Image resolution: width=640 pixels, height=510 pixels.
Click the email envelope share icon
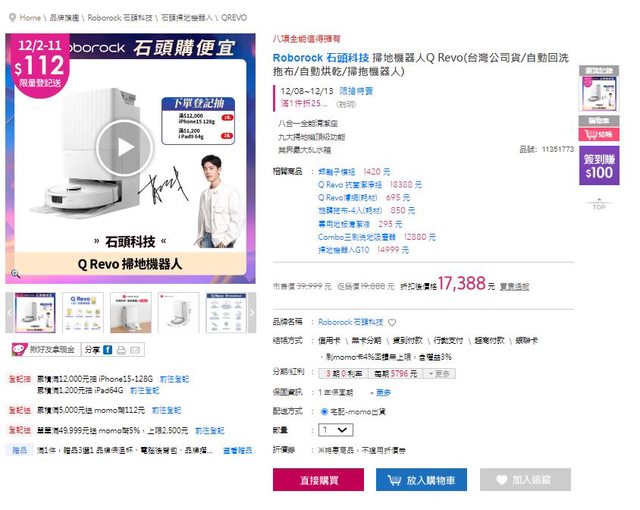[x=135, y=350]
